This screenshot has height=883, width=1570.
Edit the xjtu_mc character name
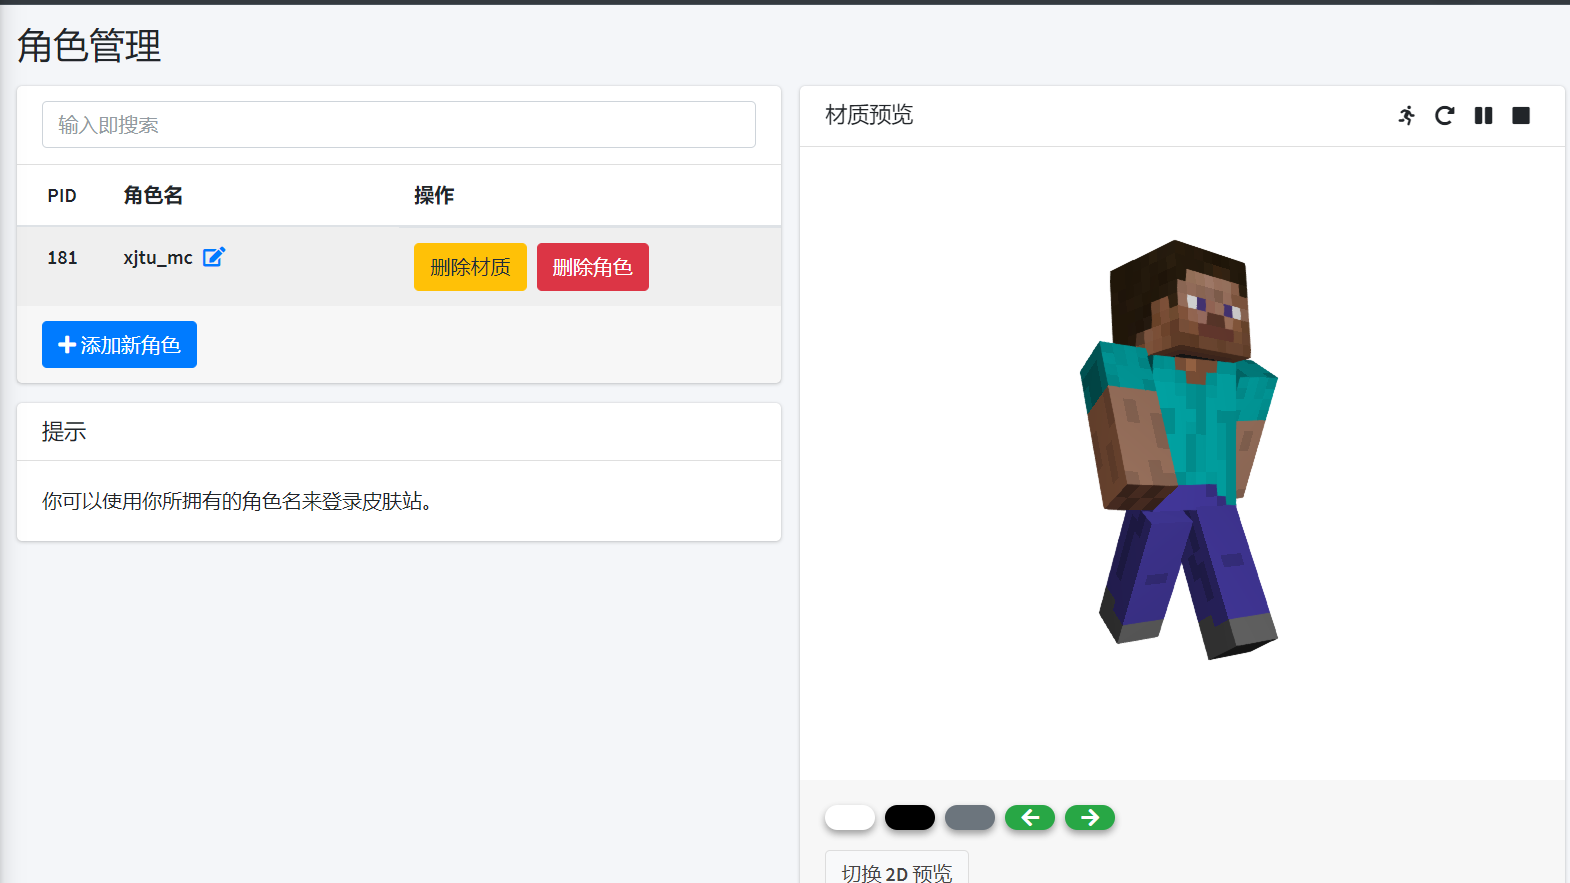coord(214,257)
